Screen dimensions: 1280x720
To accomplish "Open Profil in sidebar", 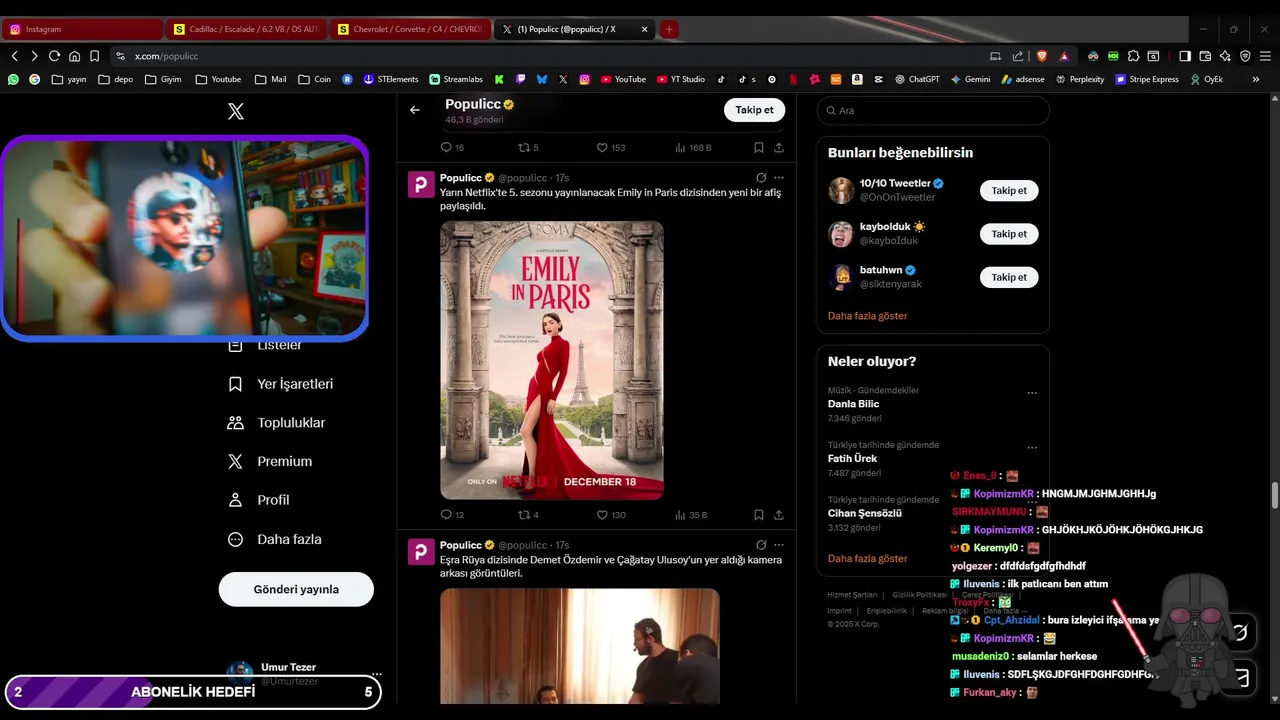I will point(259,500).
